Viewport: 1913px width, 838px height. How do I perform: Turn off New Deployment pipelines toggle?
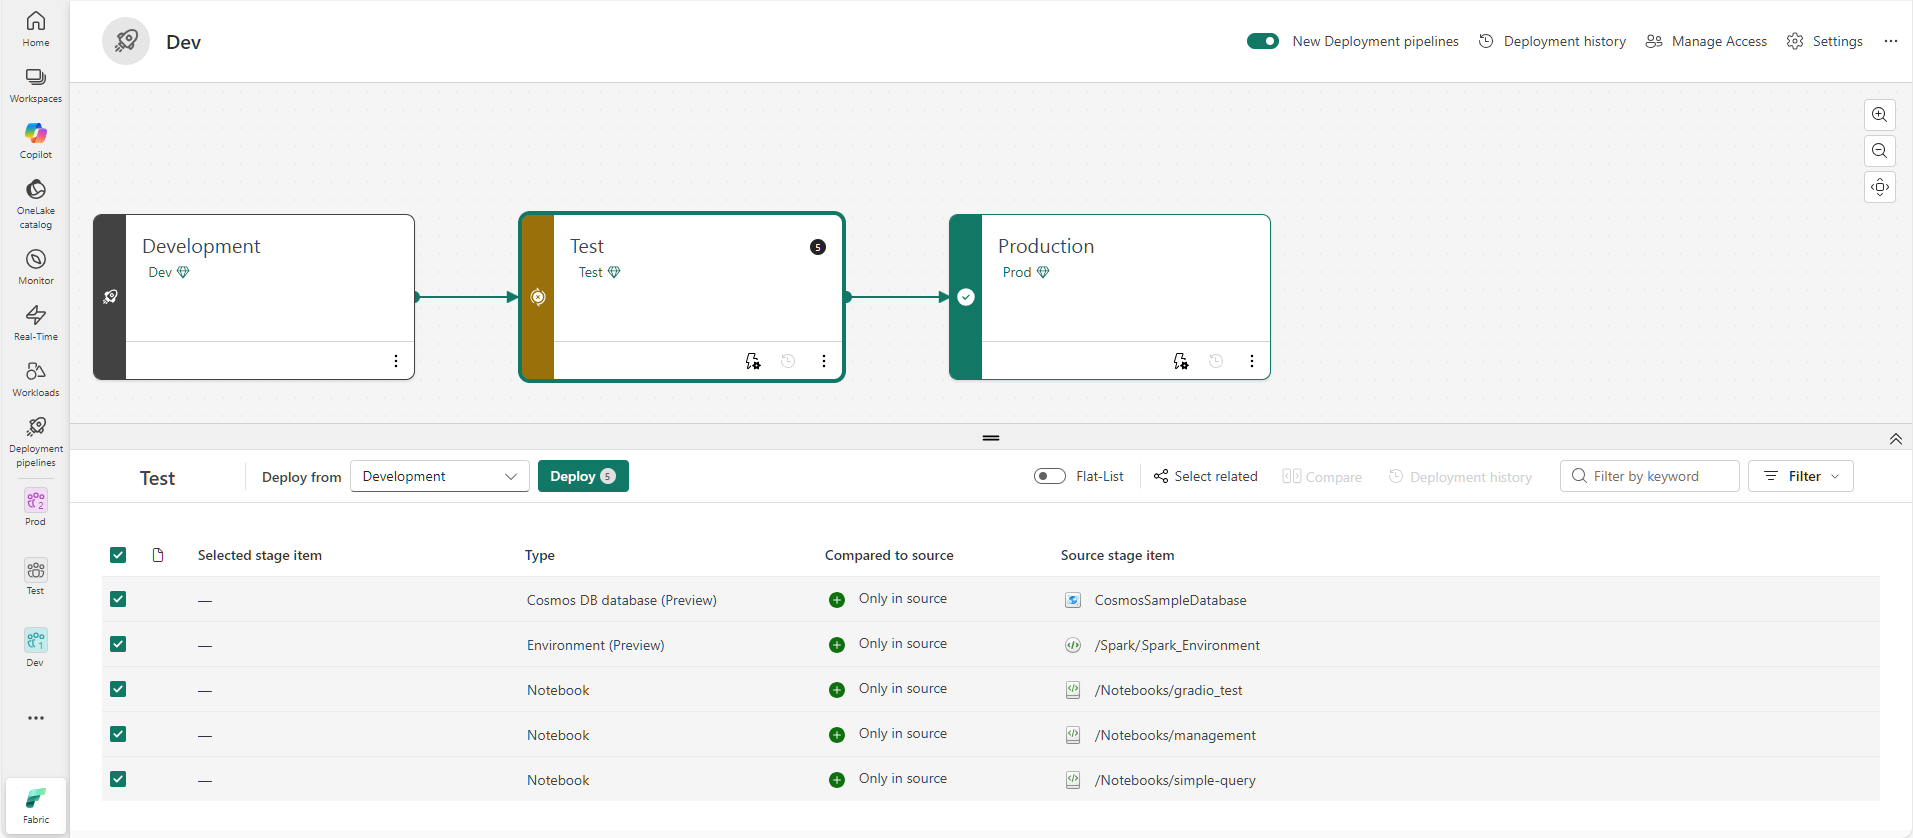(1262, 41)
